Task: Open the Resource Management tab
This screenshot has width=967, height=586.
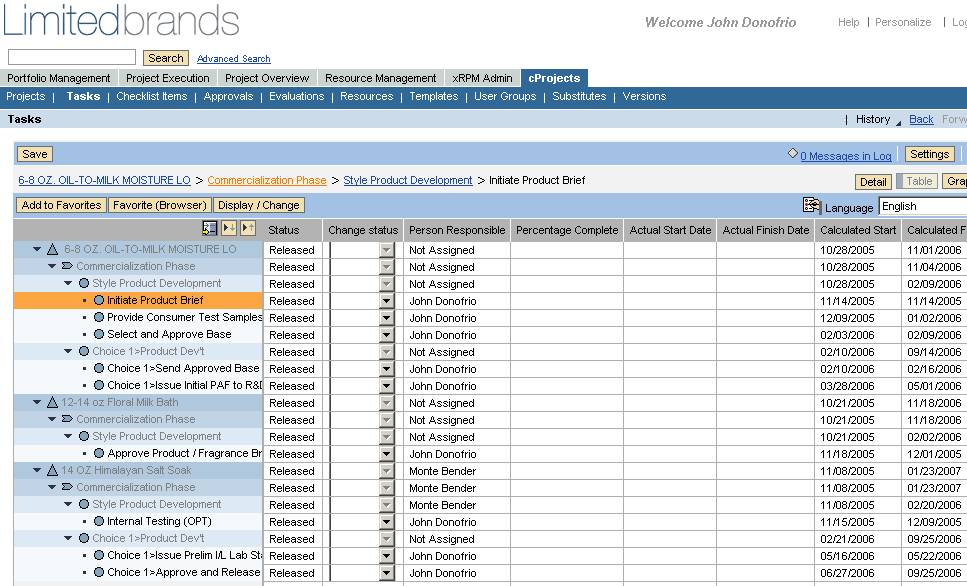Action: click(x=381, y=78)
